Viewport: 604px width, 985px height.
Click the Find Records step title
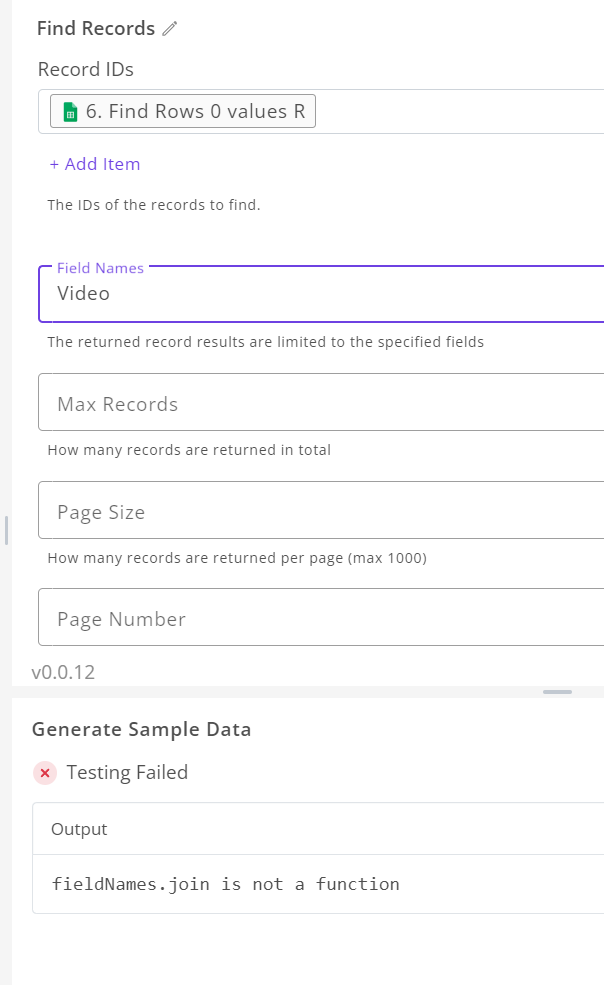coord(96,28)
